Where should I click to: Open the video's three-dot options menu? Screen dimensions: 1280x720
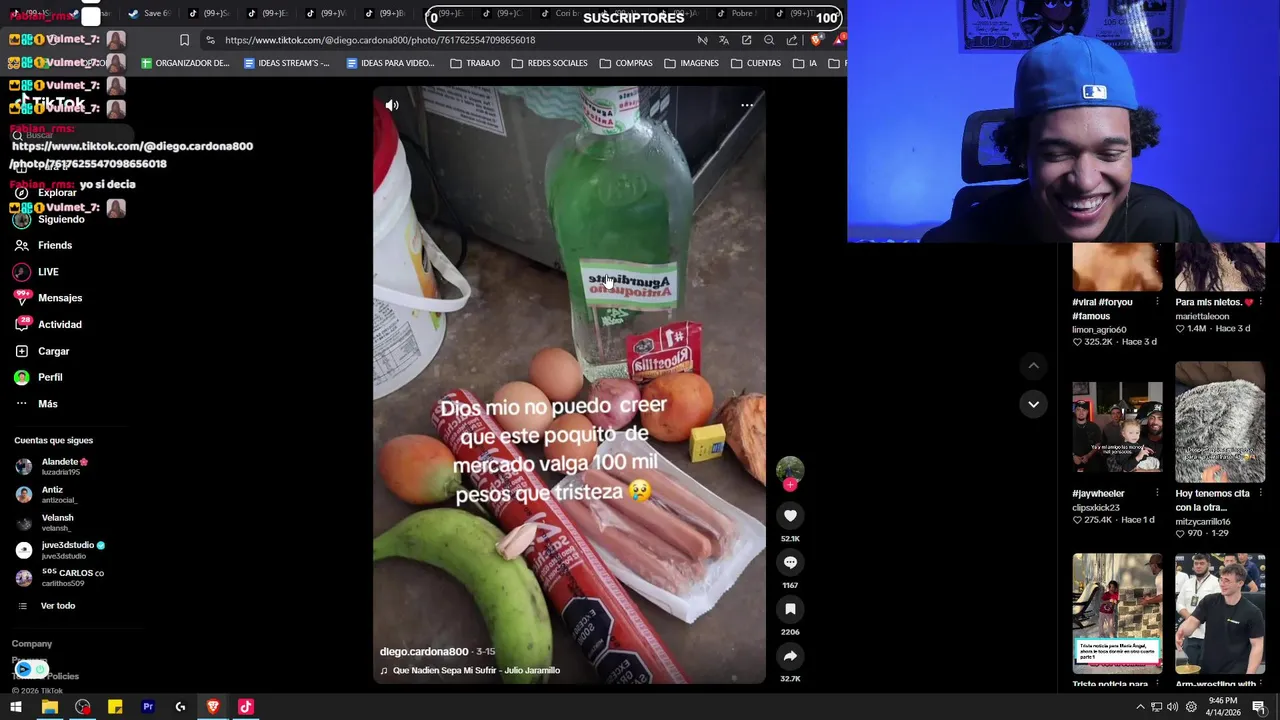tap(747, 105)
